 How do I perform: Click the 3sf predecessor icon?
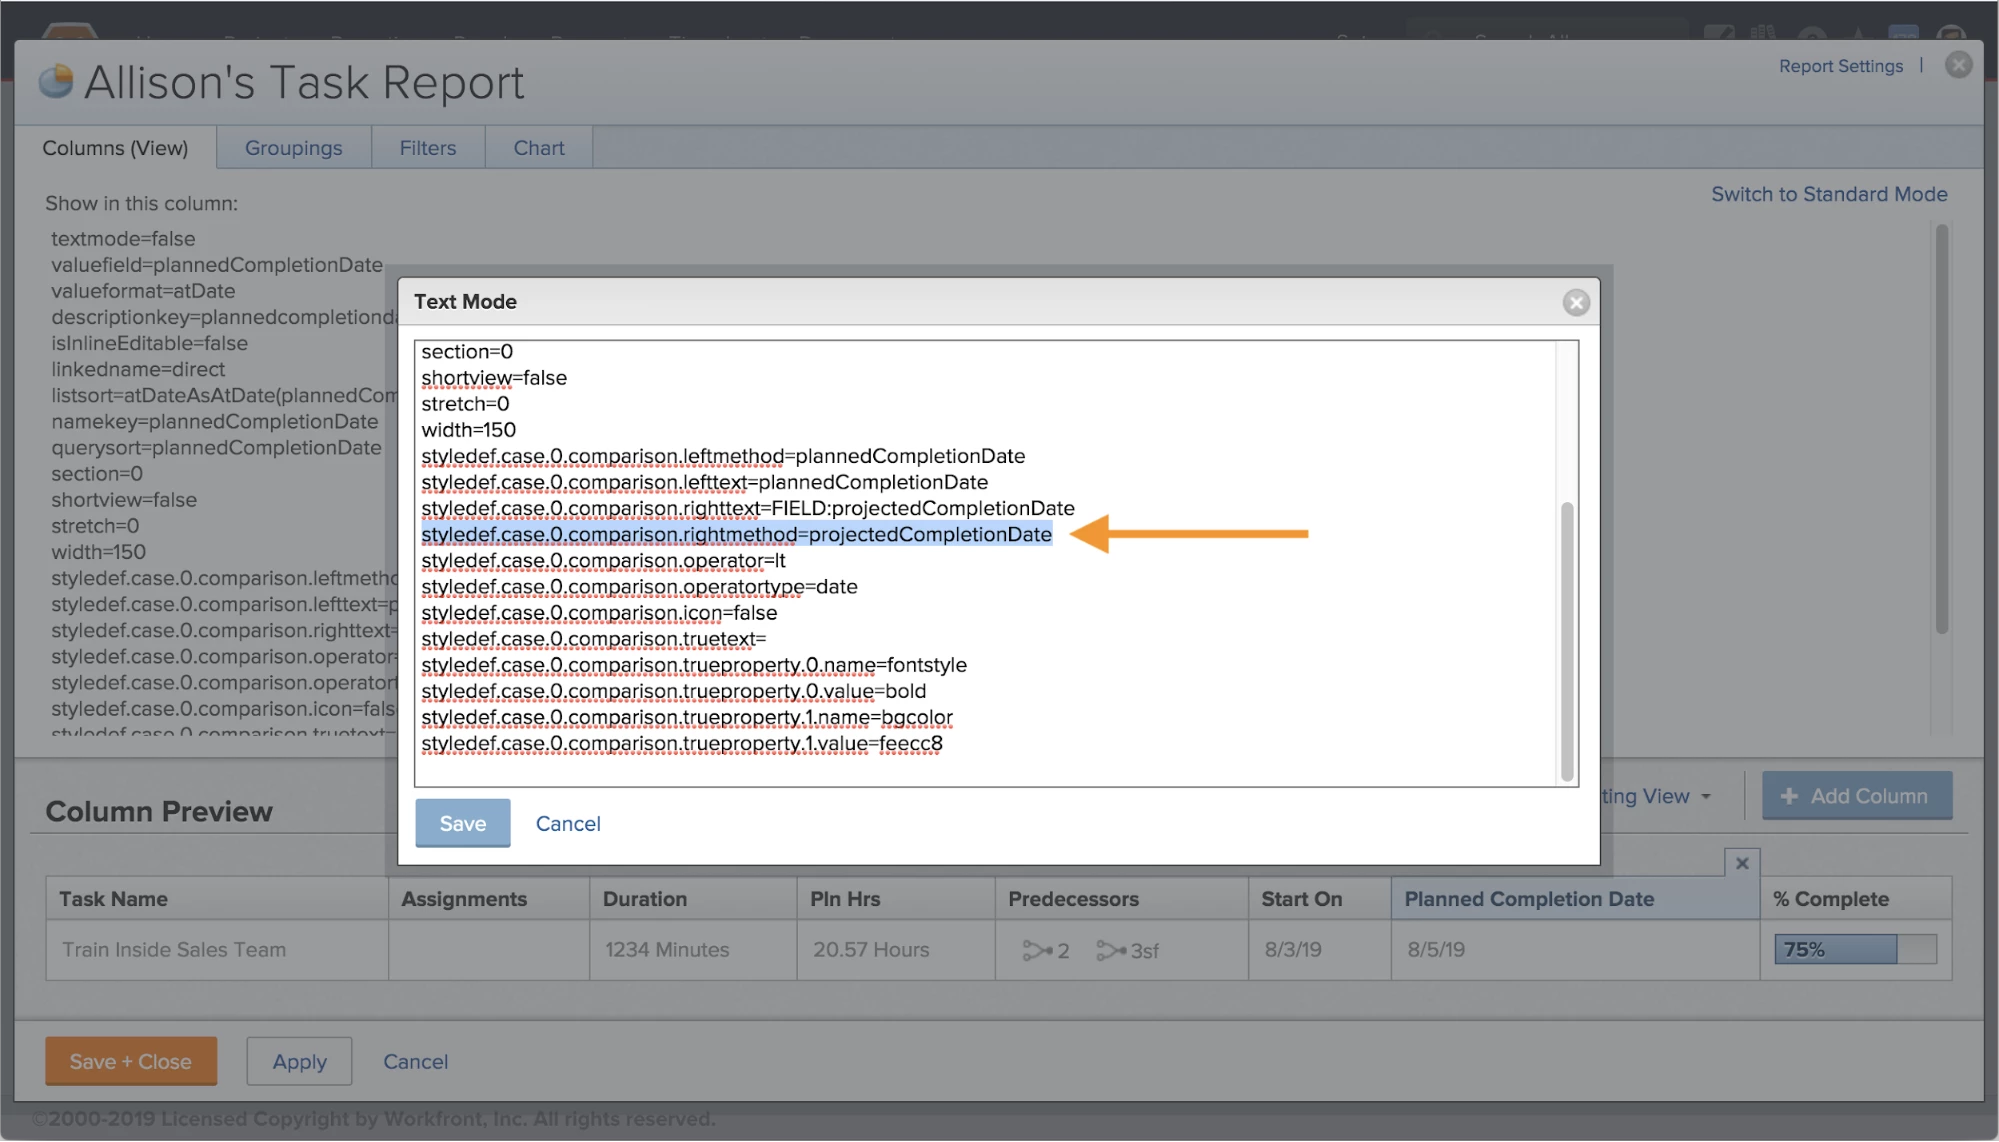tap(1110, 950)
